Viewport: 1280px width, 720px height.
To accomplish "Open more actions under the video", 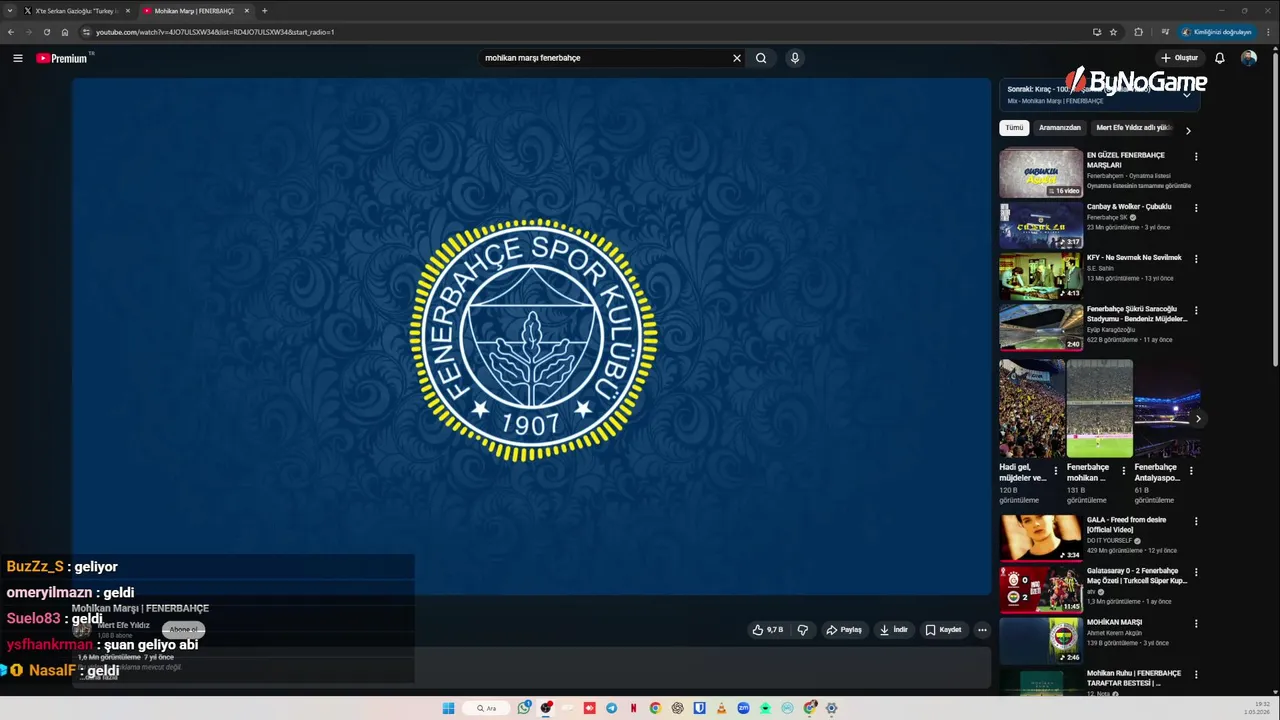I will click(982, 630).
